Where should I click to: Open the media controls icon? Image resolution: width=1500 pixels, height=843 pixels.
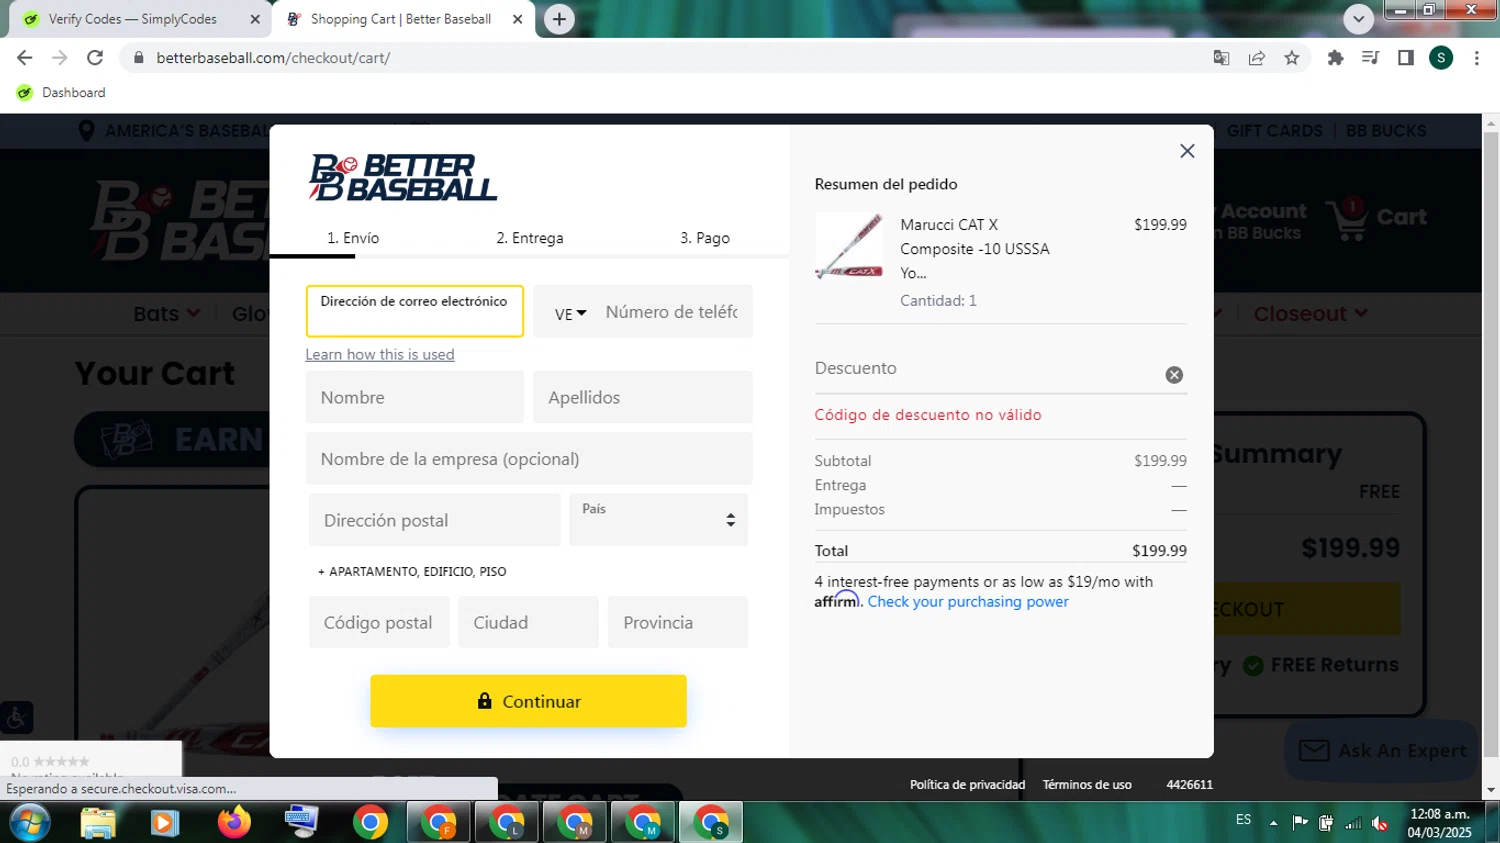[1370, 58]
